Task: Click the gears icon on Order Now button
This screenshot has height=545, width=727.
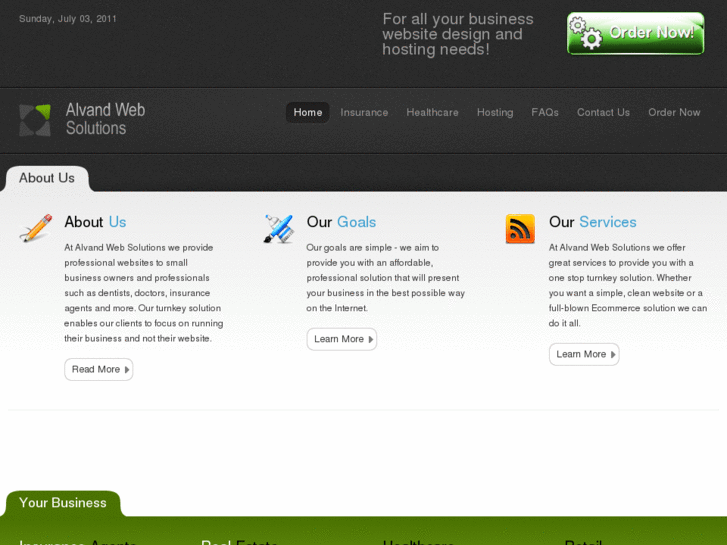Action: coord(585,33)
